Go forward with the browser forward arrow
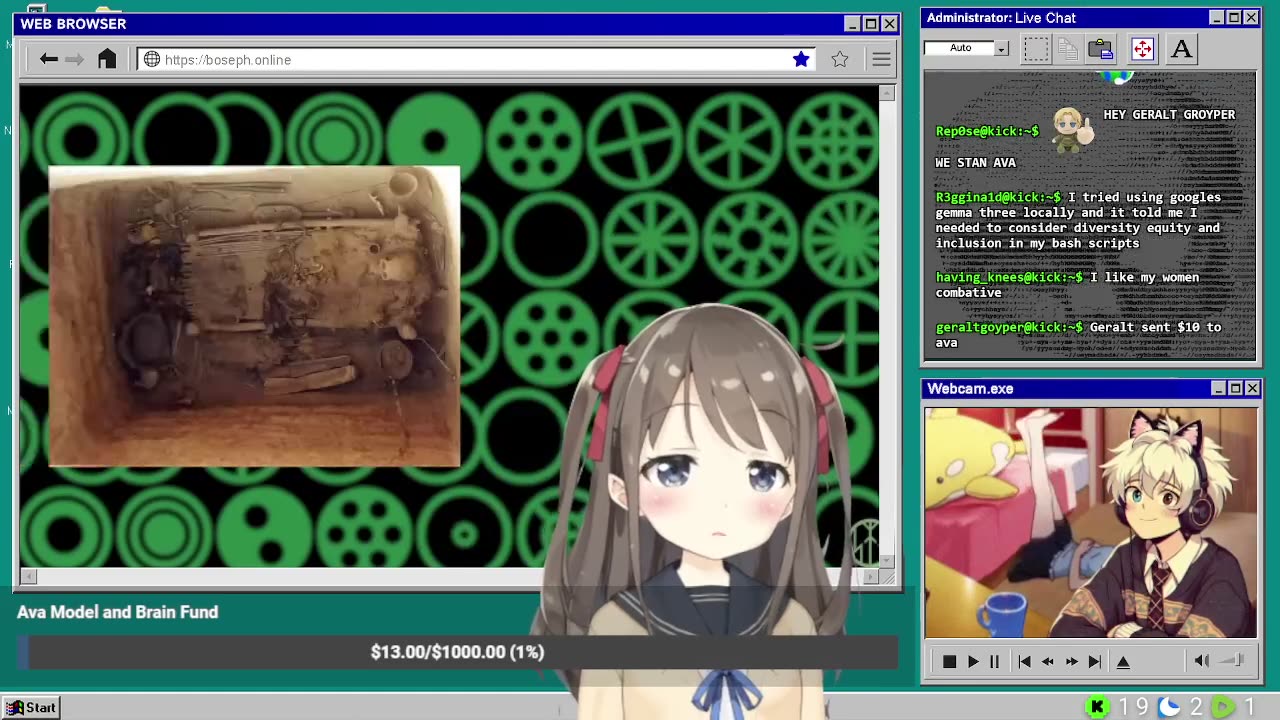The width and height of the screenshot is (1280, 720). [74, 60]
